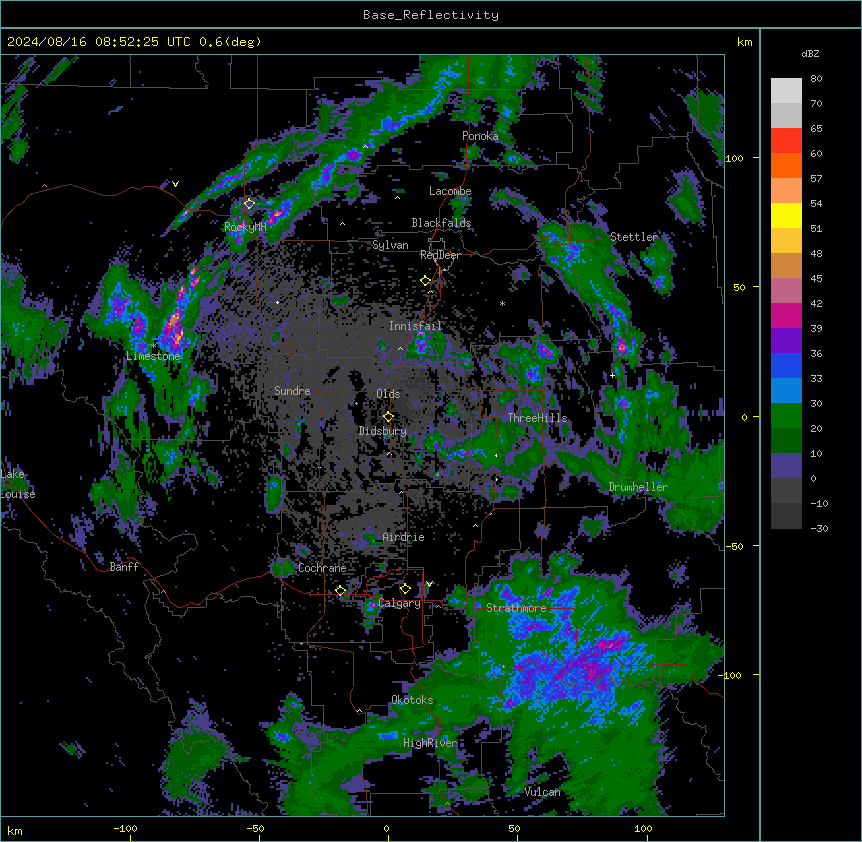
Task: Click the Lake Louise label
Action: pyautogui.click(x=16, y=484)
